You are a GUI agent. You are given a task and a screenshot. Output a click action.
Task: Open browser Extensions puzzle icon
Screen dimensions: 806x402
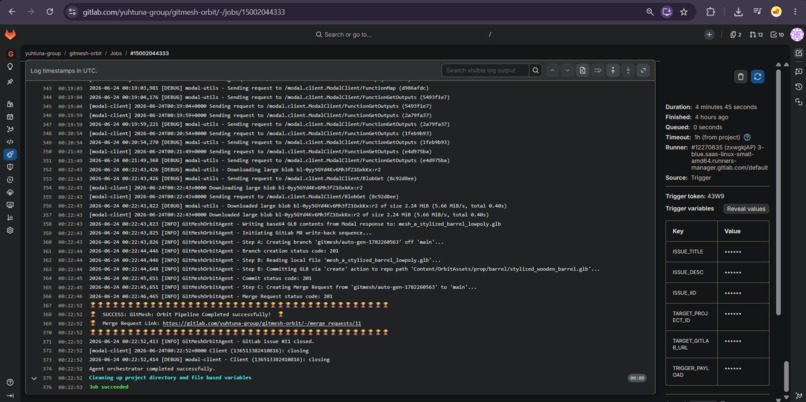[710, 11]
